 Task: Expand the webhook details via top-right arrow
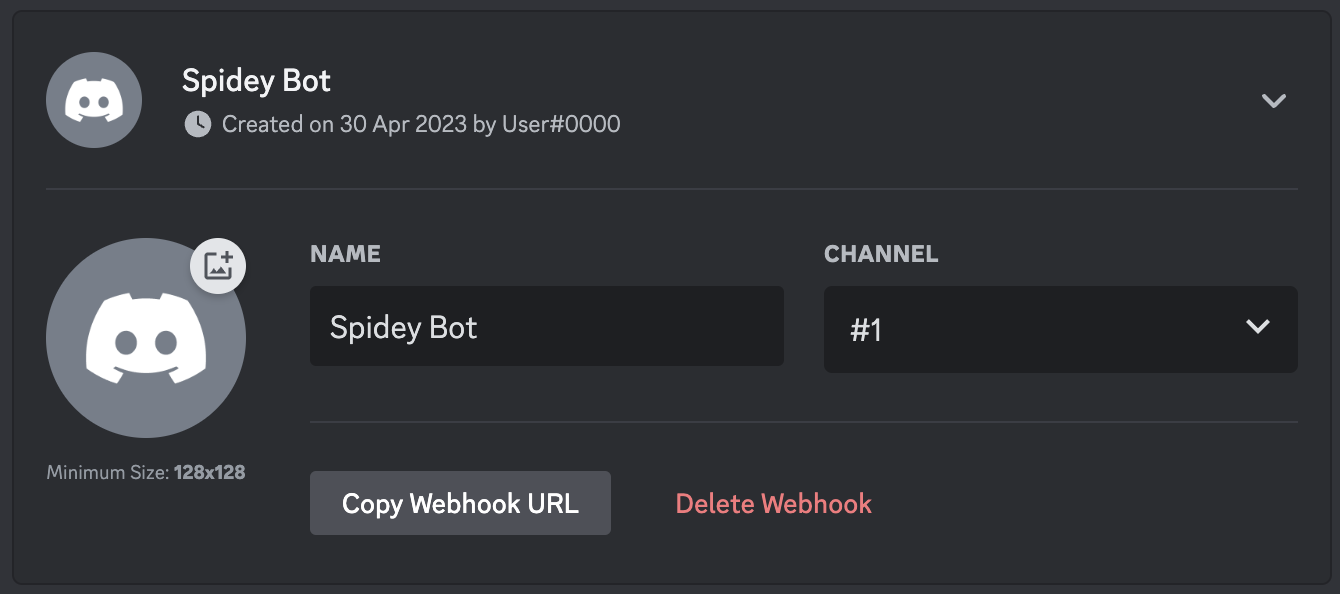tap(1274, 100)
